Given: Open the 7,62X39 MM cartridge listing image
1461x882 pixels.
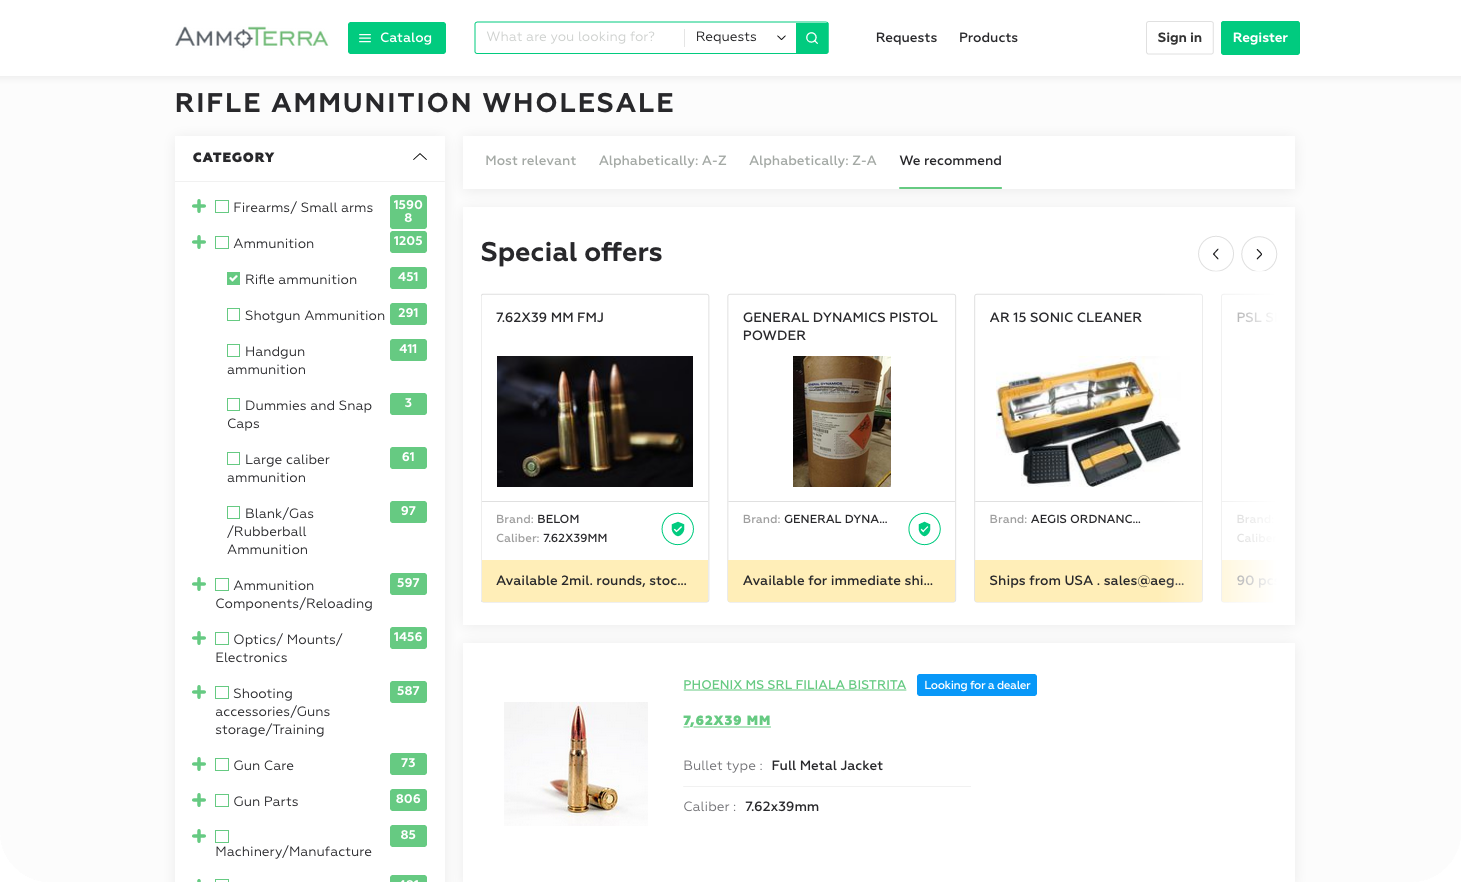Looking at the screenshot, I should (x=576, y=764).
